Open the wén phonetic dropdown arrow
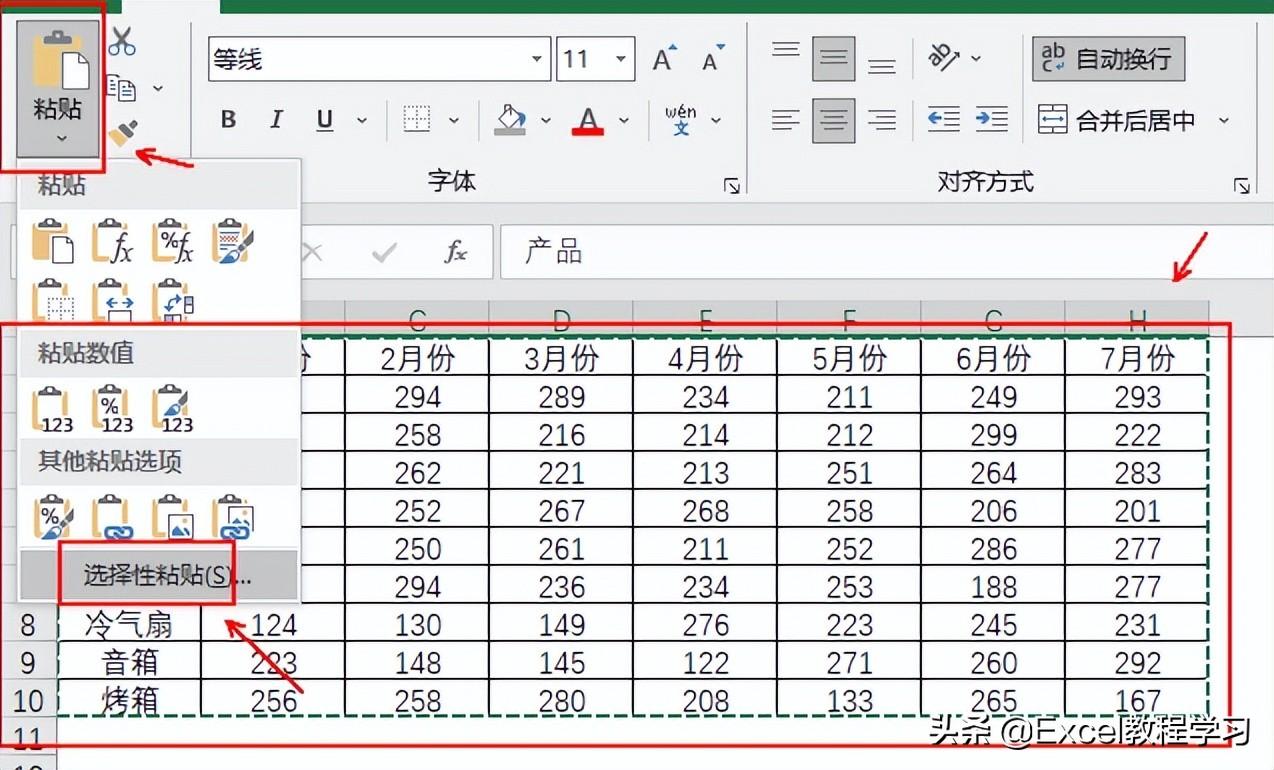 click(716, 121)
